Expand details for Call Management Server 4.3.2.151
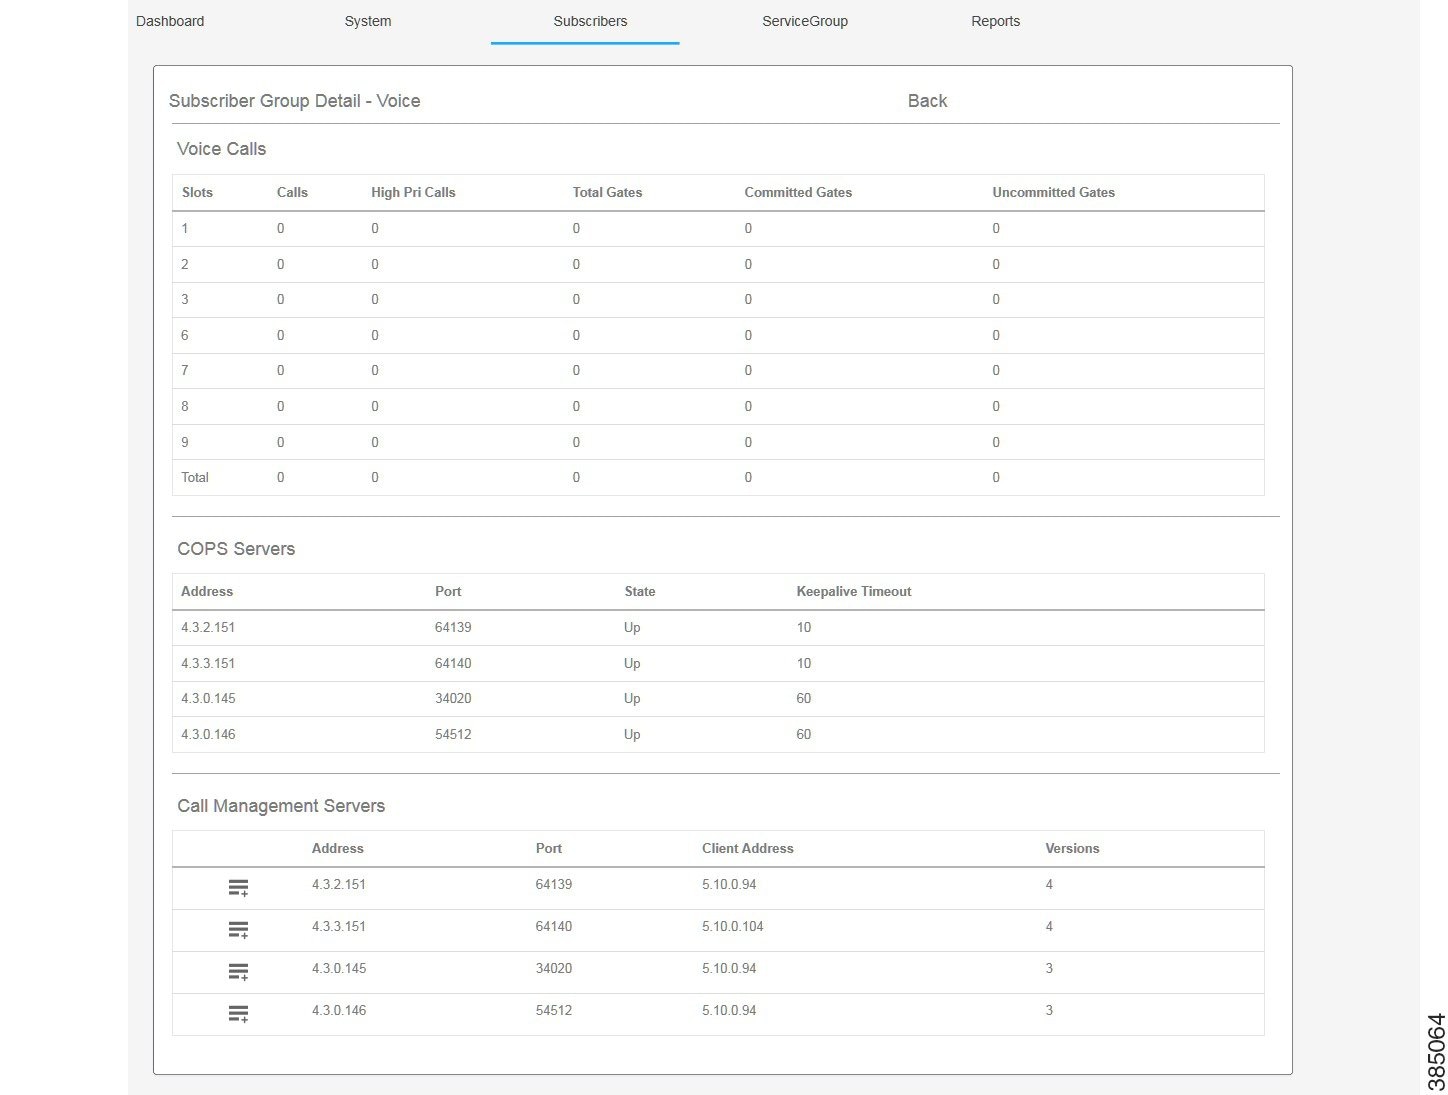Viewport: 1448px width, 1095px height. click(238, 888)
